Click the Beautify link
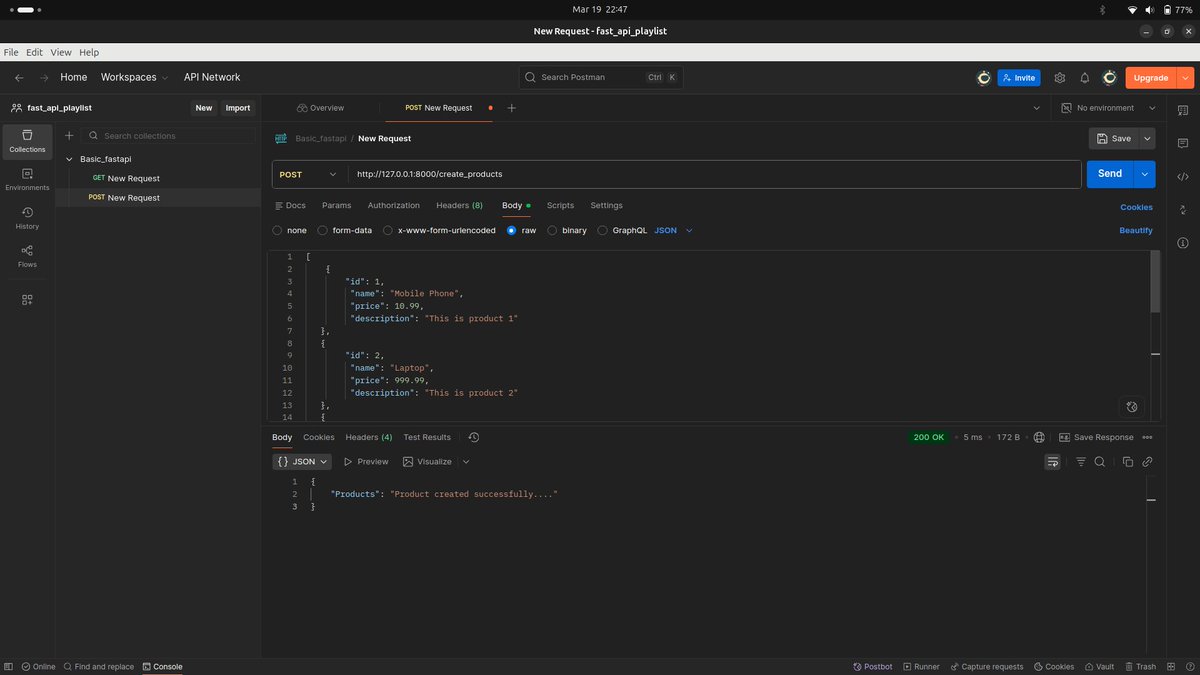1200x675 pixels. 1136,230
